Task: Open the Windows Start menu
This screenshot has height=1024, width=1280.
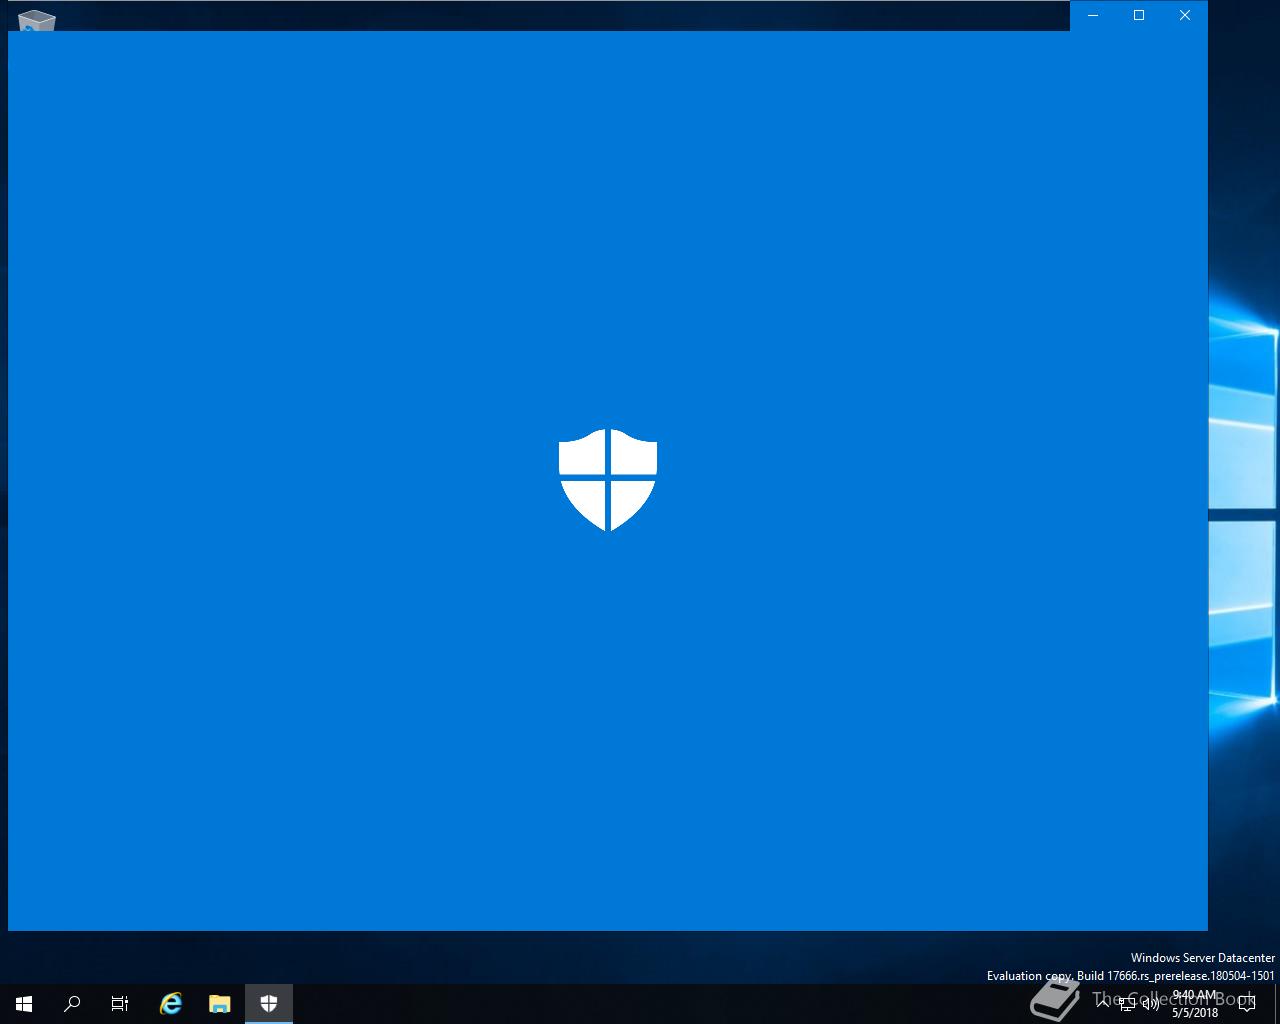Action: [24, 1004]
